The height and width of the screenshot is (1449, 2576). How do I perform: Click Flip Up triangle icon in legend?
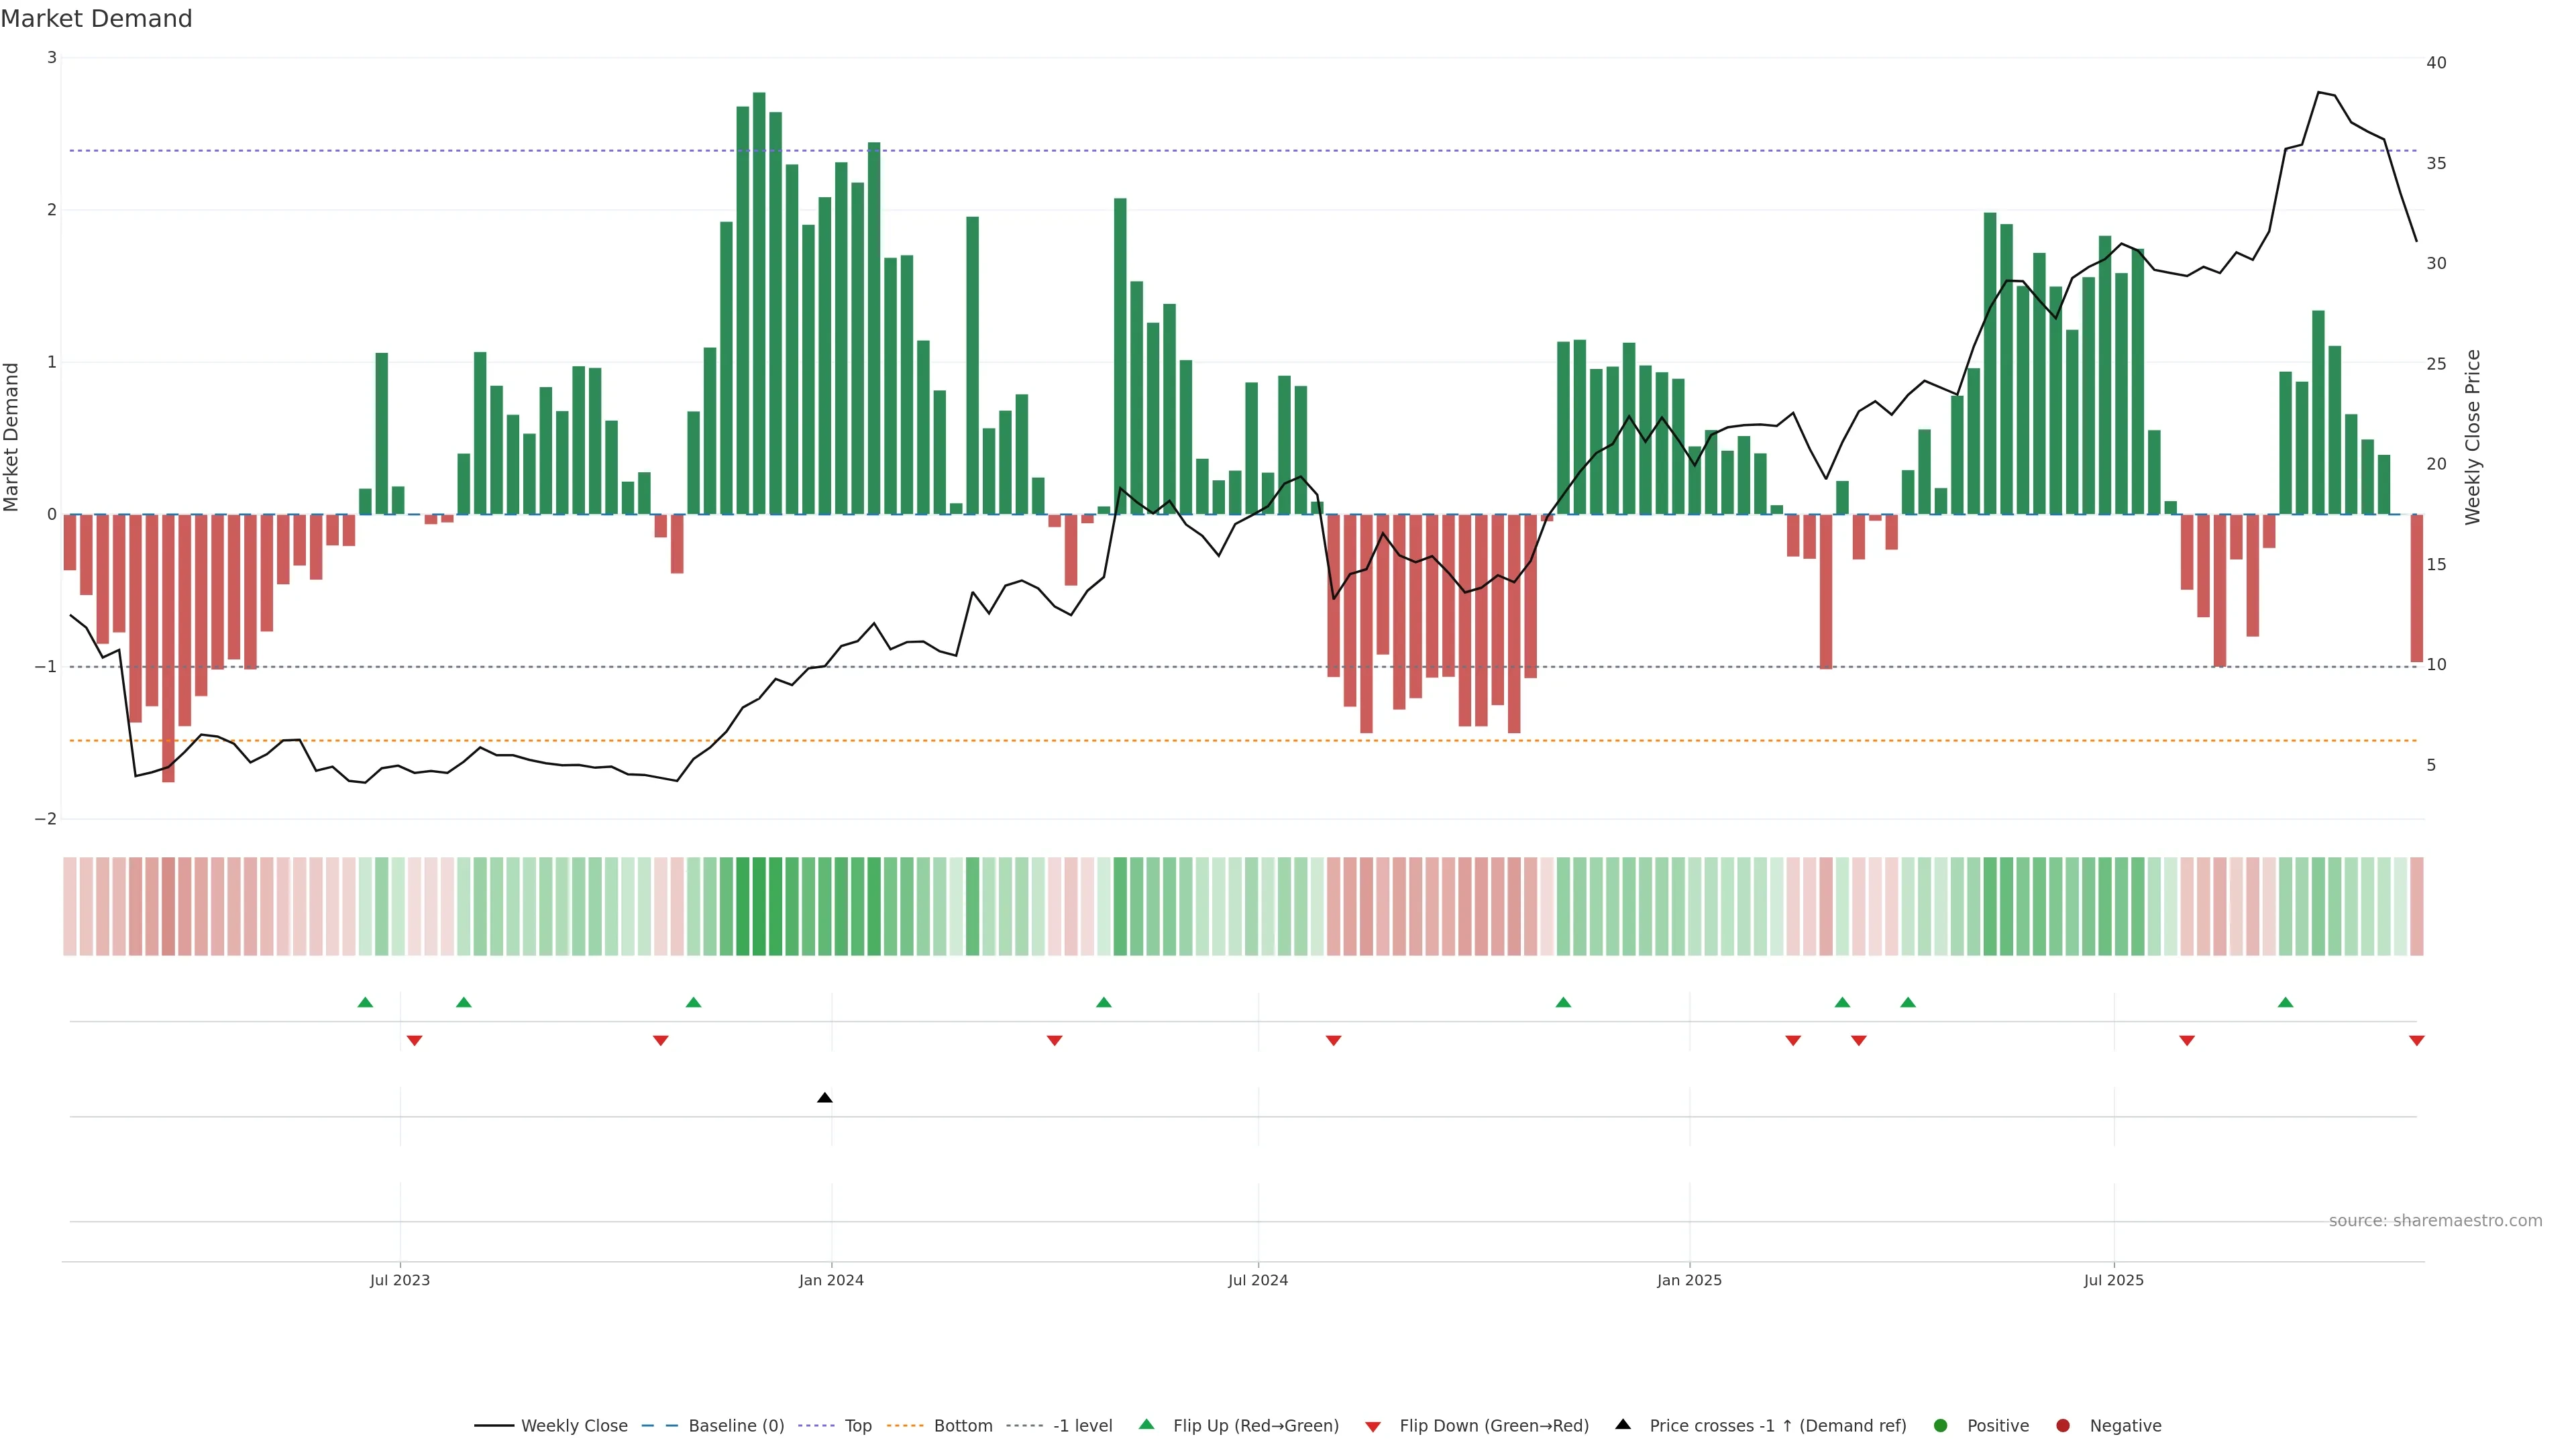[1146, 1425]
